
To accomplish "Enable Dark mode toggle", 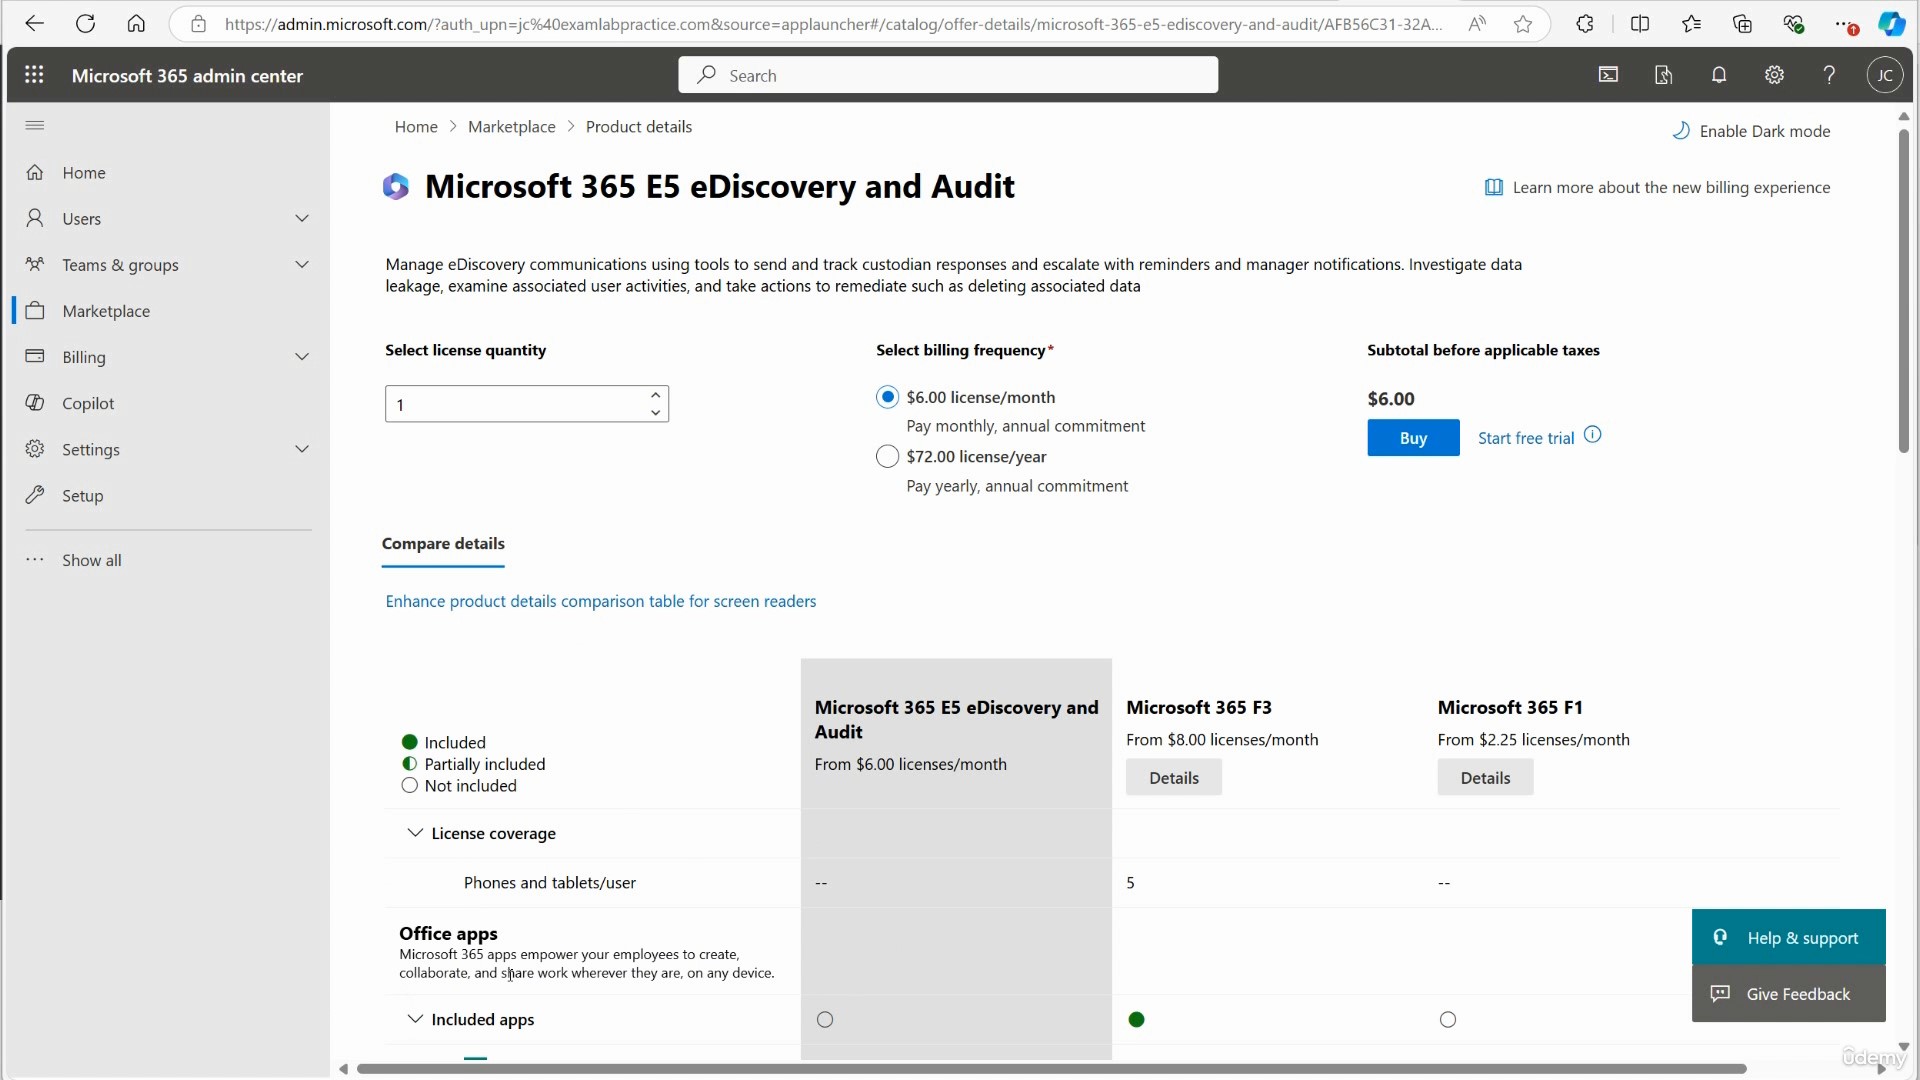I will [x=1751, y=131].
